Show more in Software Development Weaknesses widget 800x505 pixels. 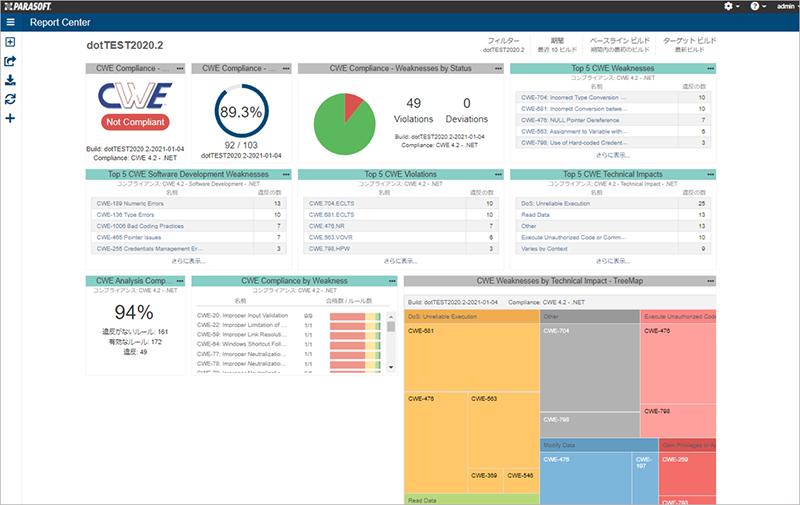(188, 261)
